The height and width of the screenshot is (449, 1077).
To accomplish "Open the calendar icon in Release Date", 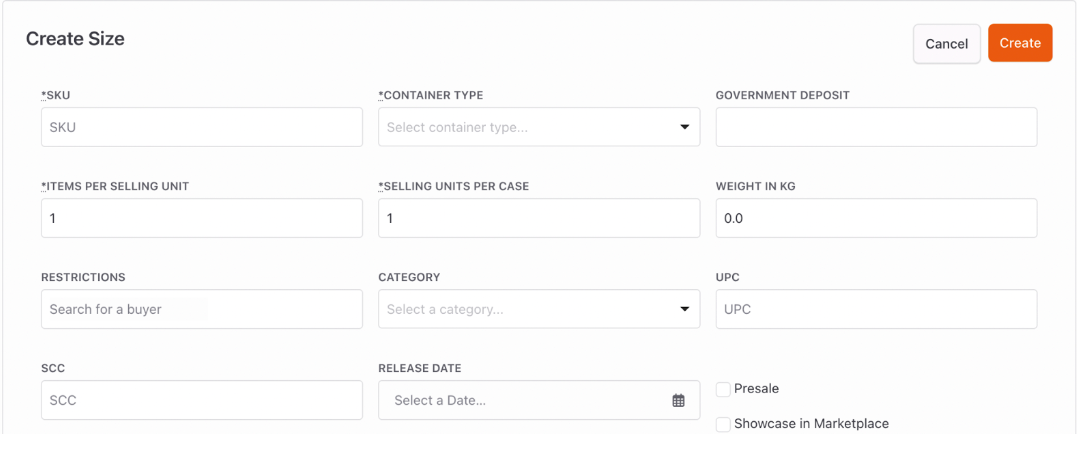I will pos(678,401).
